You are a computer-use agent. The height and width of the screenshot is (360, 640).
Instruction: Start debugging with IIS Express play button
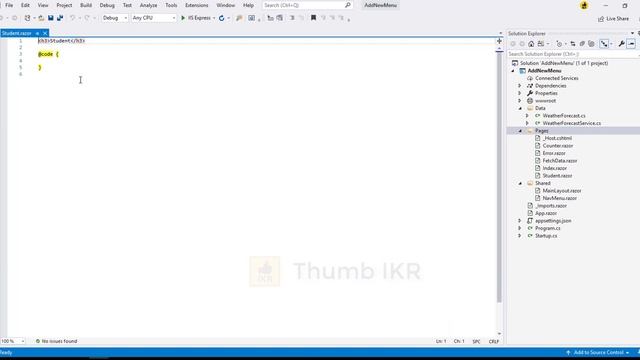(183, 18)
